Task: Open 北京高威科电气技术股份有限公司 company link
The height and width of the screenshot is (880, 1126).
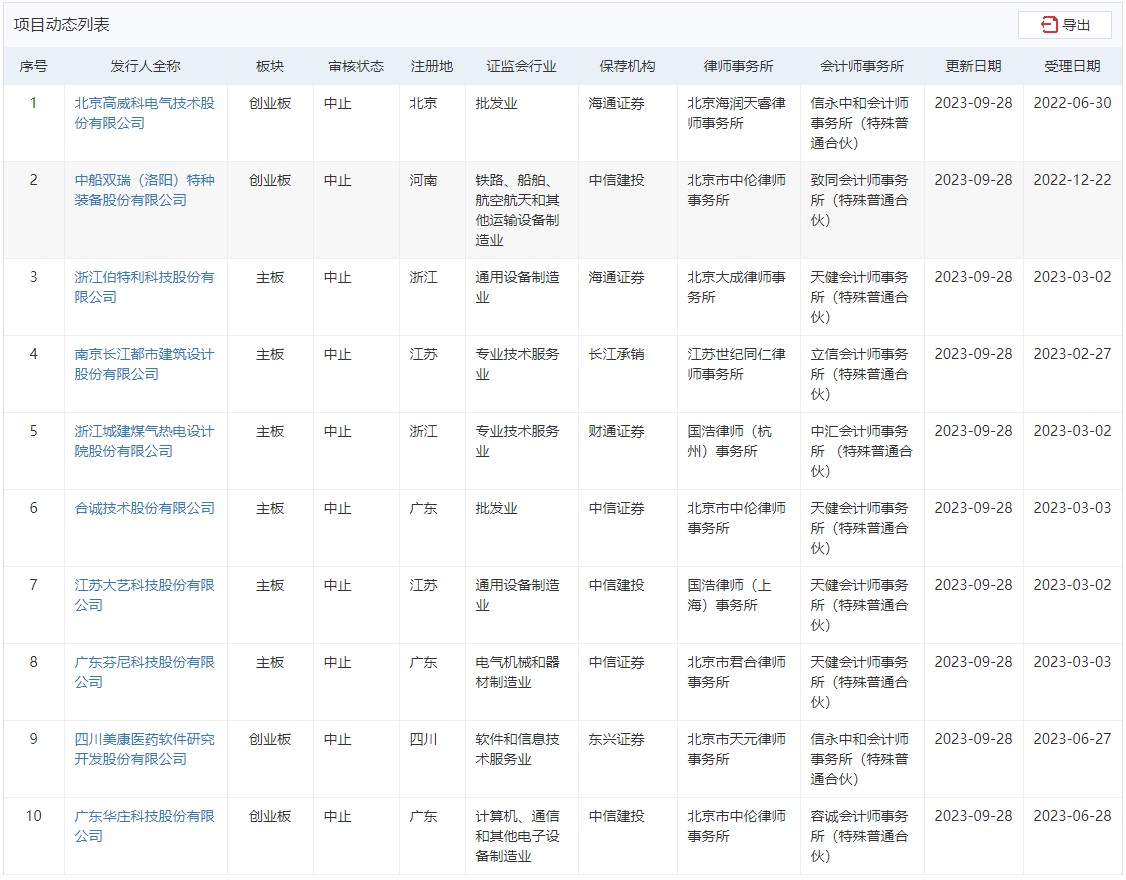Action: (144, 114)
